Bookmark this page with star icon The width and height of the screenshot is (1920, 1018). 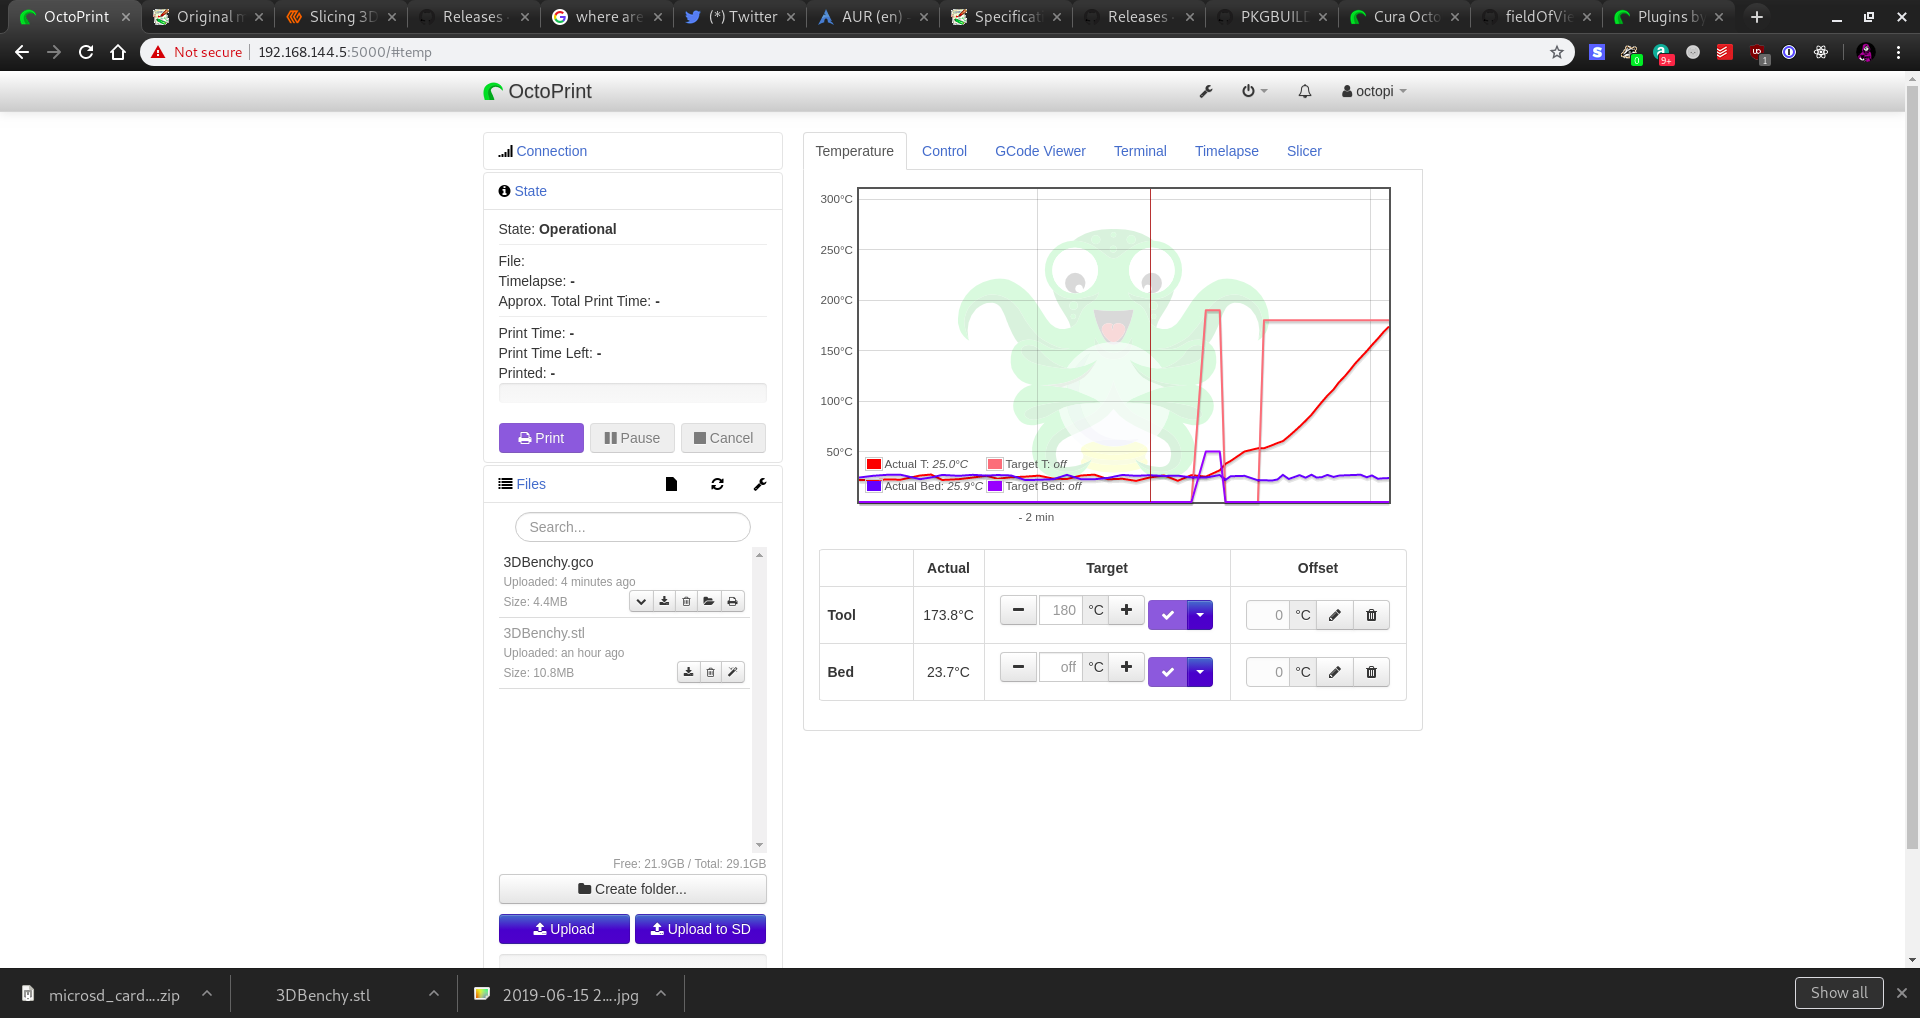click(x=1557, y=52)
